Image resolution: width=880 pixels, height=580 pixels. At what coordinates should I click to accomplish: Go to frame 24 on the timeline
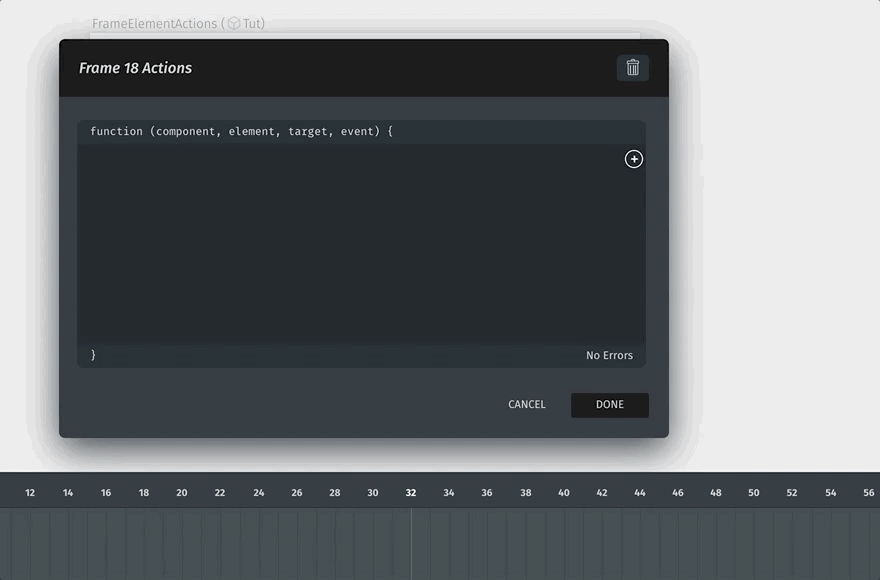point(259,492)
